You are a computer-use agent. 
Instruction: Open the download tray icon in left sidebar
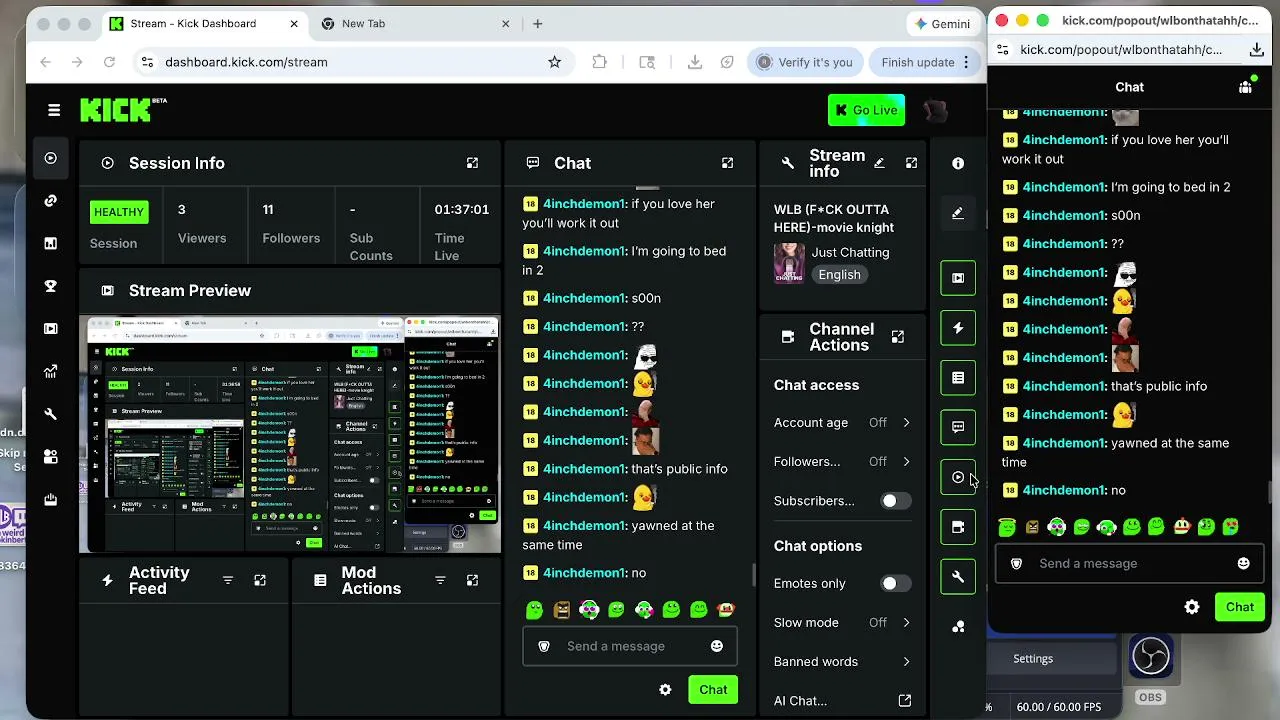(51, 500)
